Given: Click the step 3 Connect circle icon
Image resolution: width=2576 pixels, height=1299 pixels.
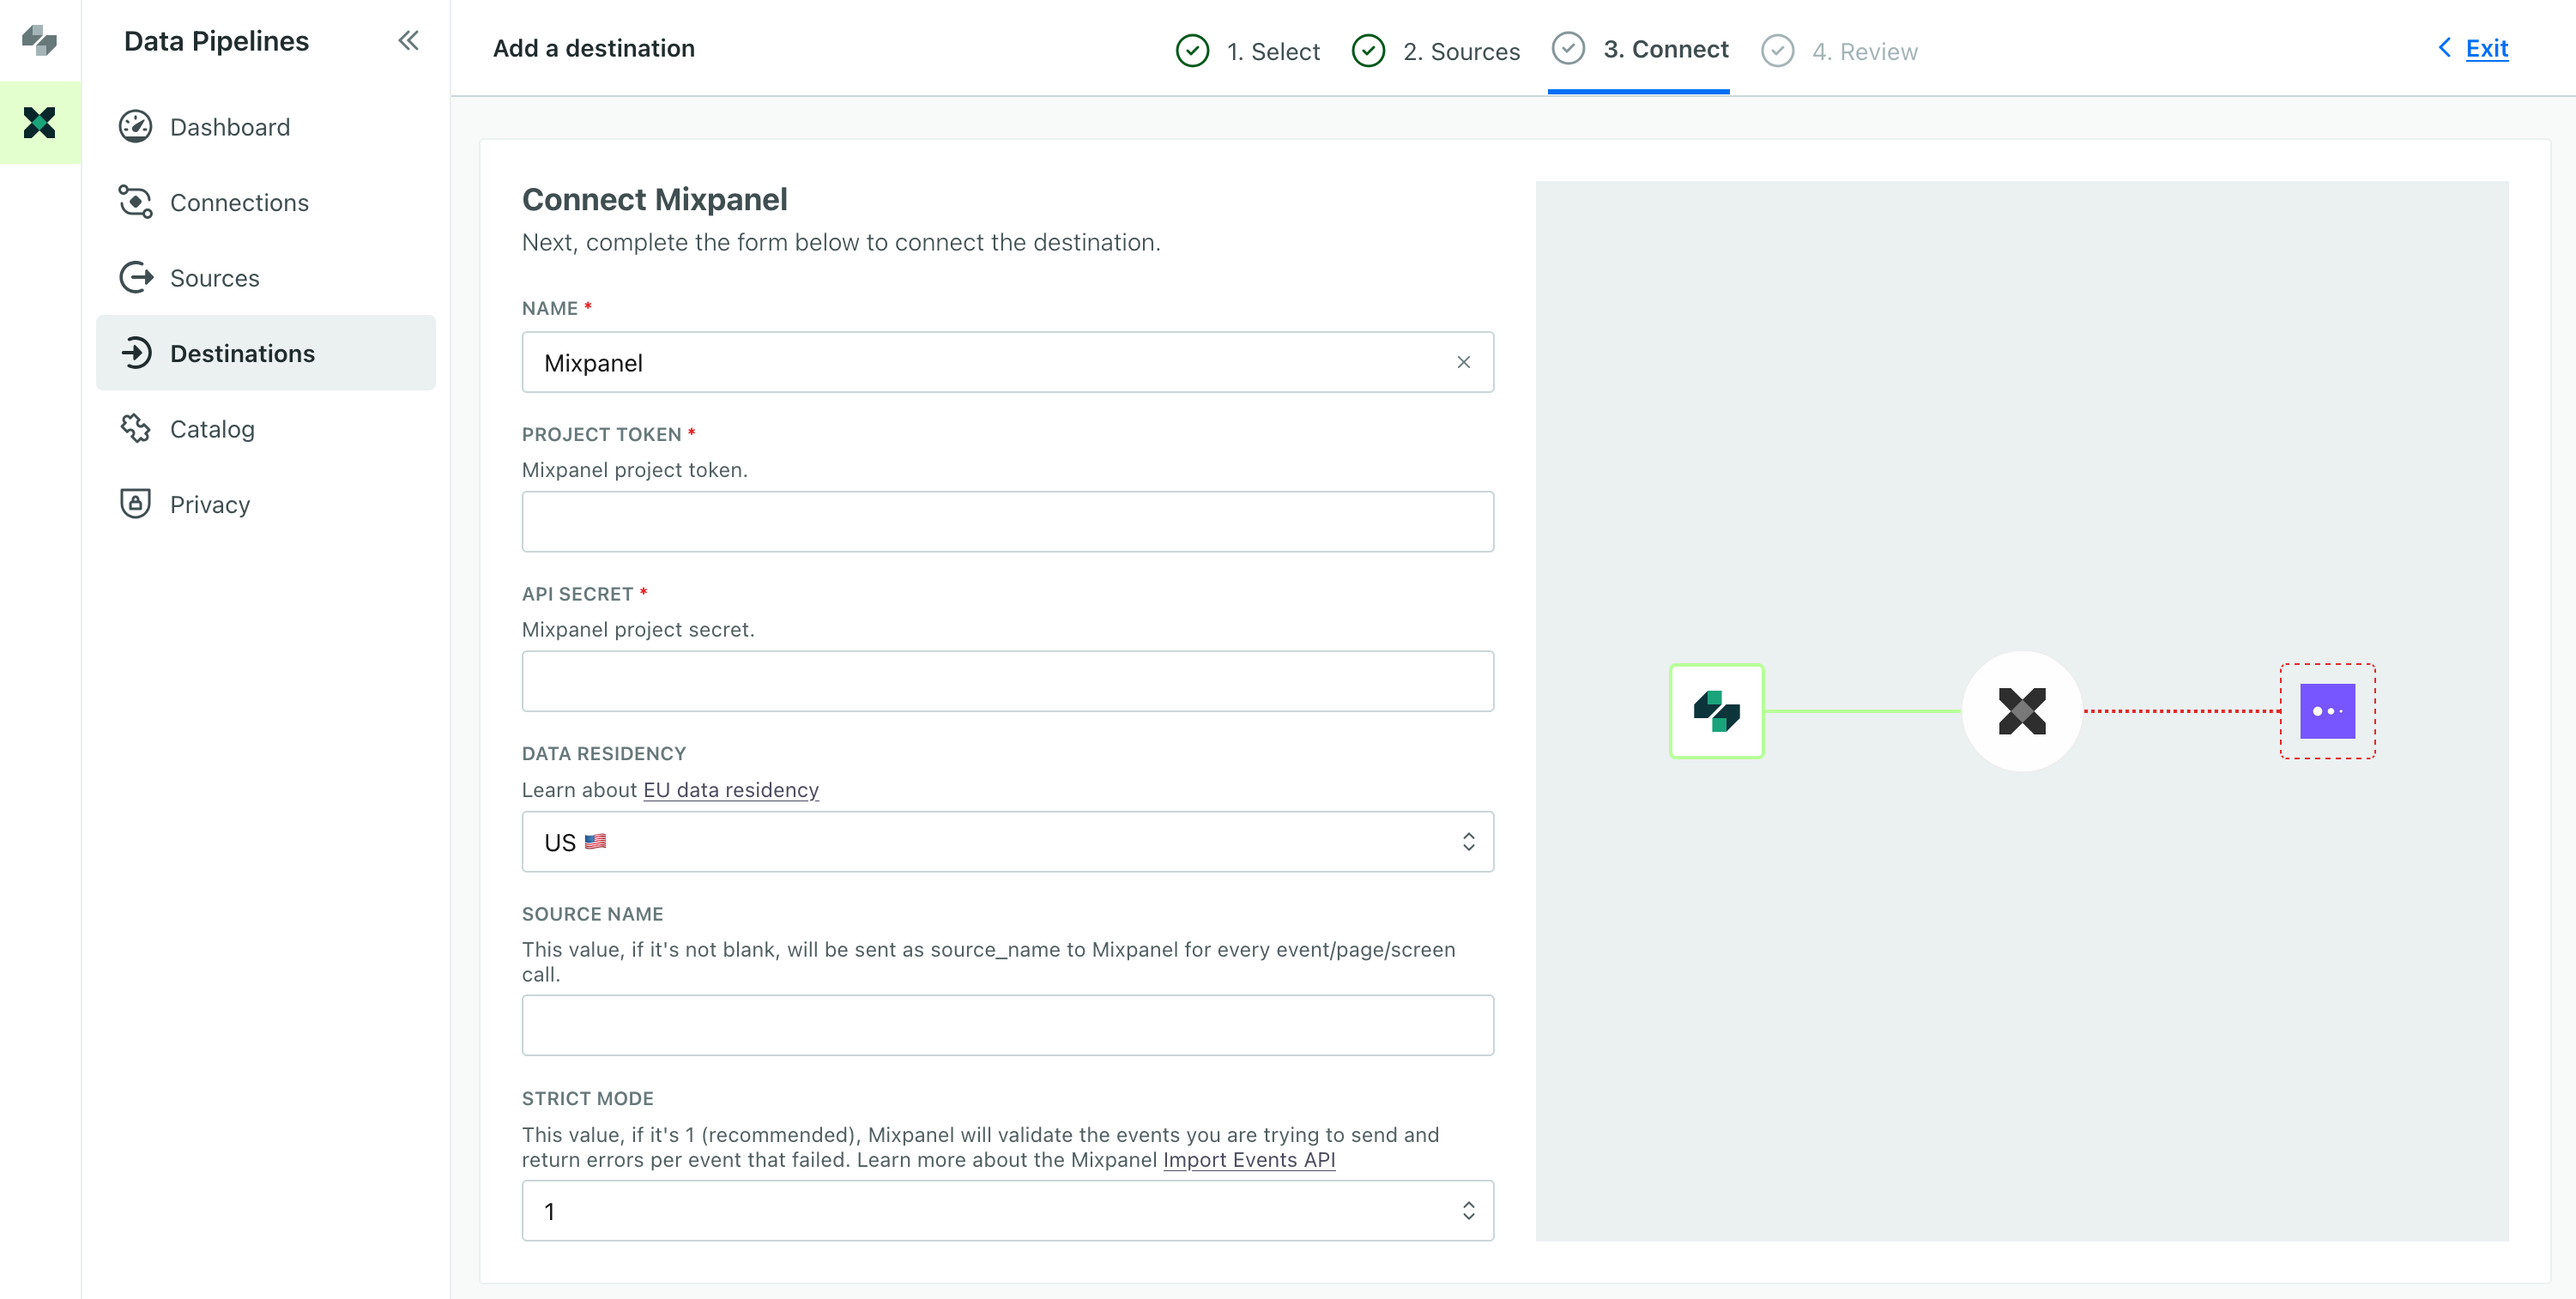Looking at the screenshot, I should click(x=1568, y=49).
